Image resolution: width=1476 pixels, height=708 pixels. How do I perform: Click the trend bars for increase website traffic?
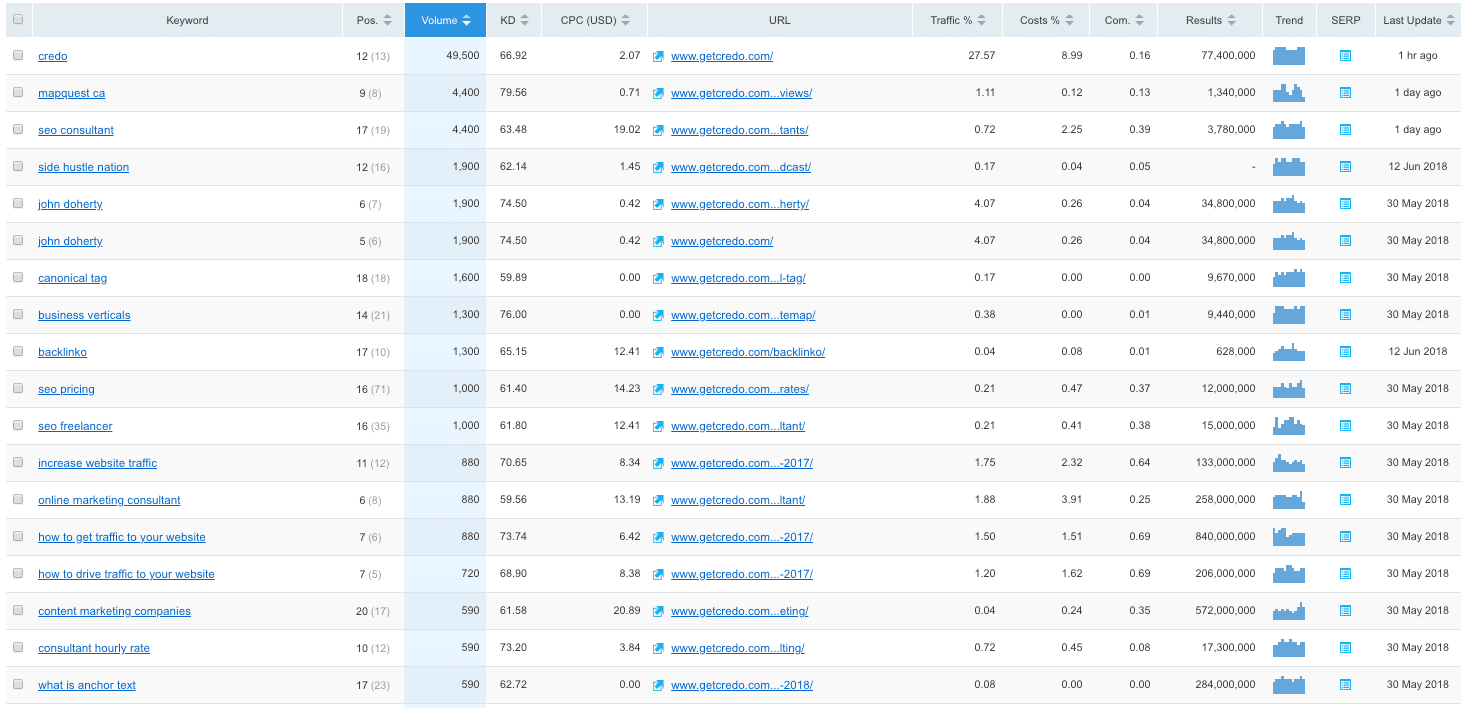[1289, 462]
